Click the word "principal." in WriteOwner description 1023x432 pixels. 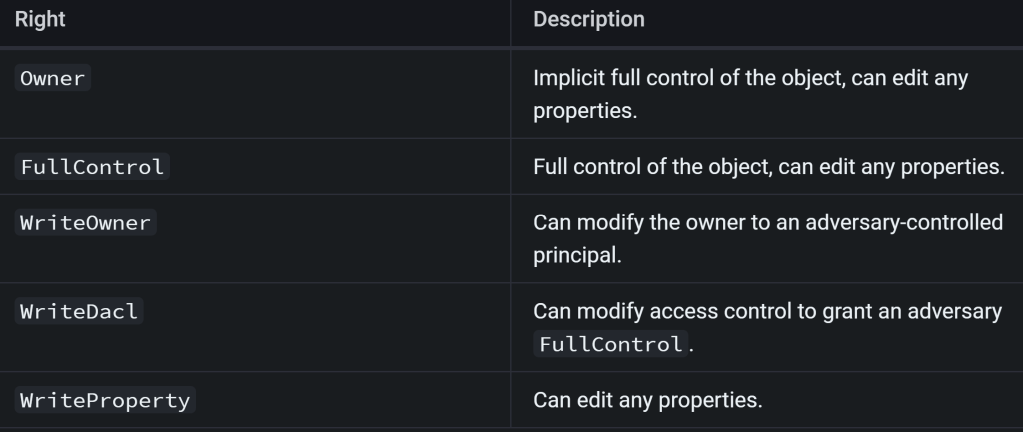[x=577, y=255]
